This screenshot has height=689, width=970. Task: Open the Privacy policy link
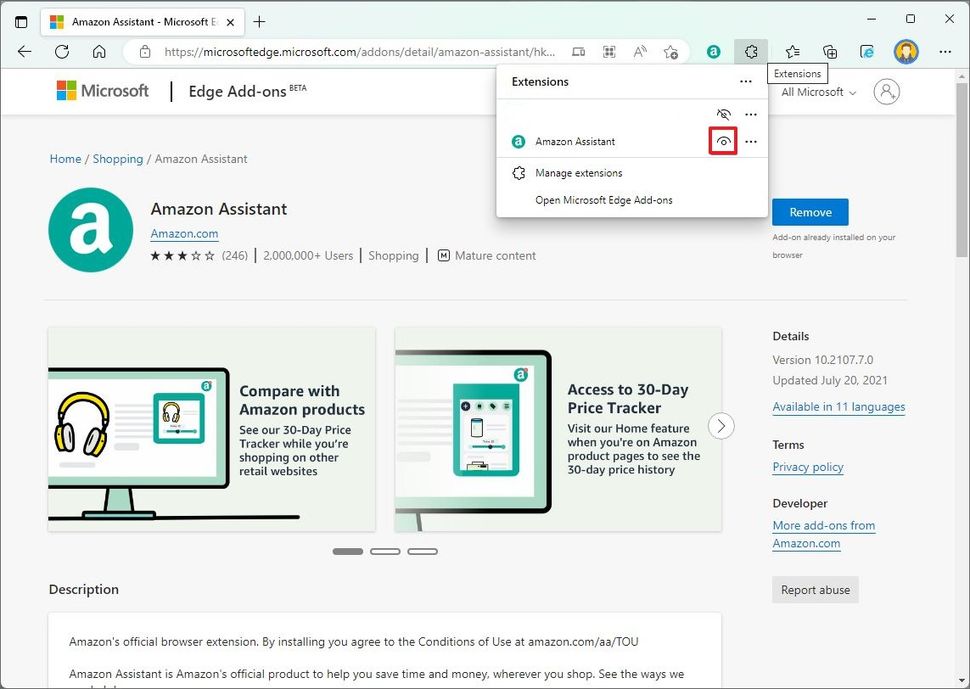807,467
